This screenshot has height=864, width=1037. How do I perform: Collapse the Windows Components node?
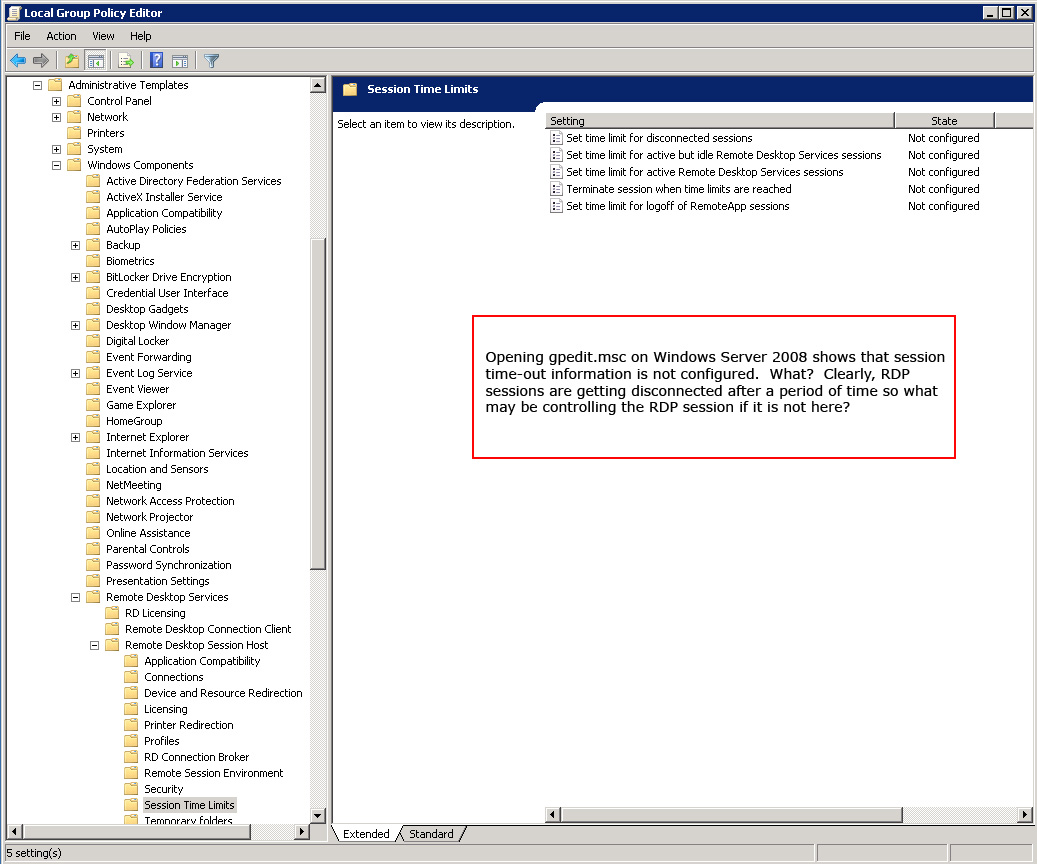pos(56,165)
